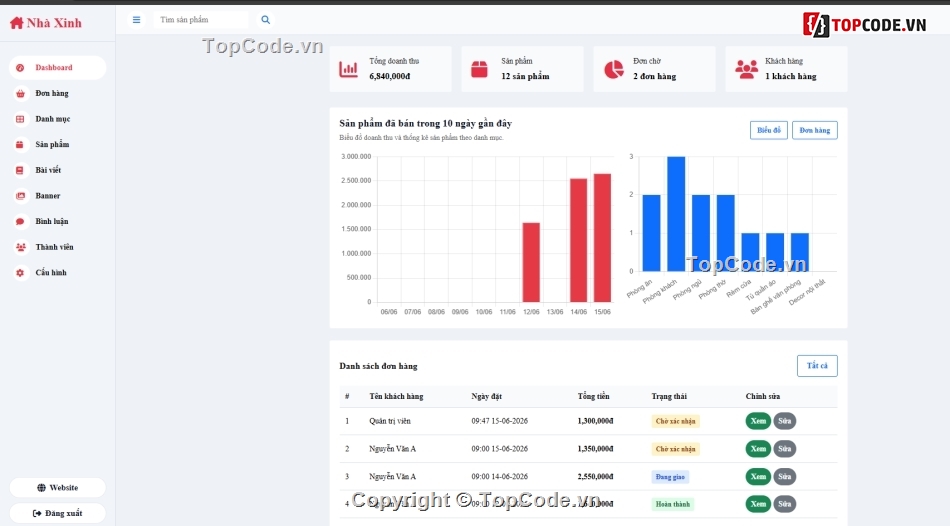Click Sửa for the Đang giao order
Image resolution: width=950 pixels, height=526 pixels.
785,477
